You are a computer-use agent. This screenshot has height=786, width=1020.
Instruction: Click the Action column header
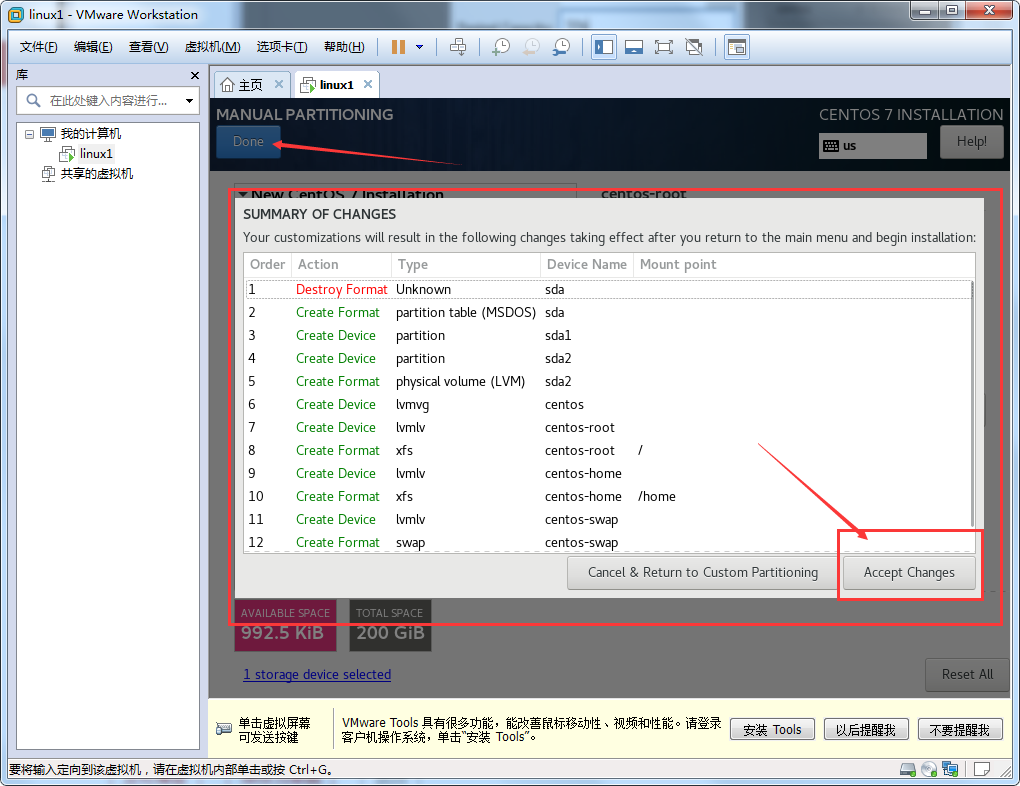(x=341, y=265)
